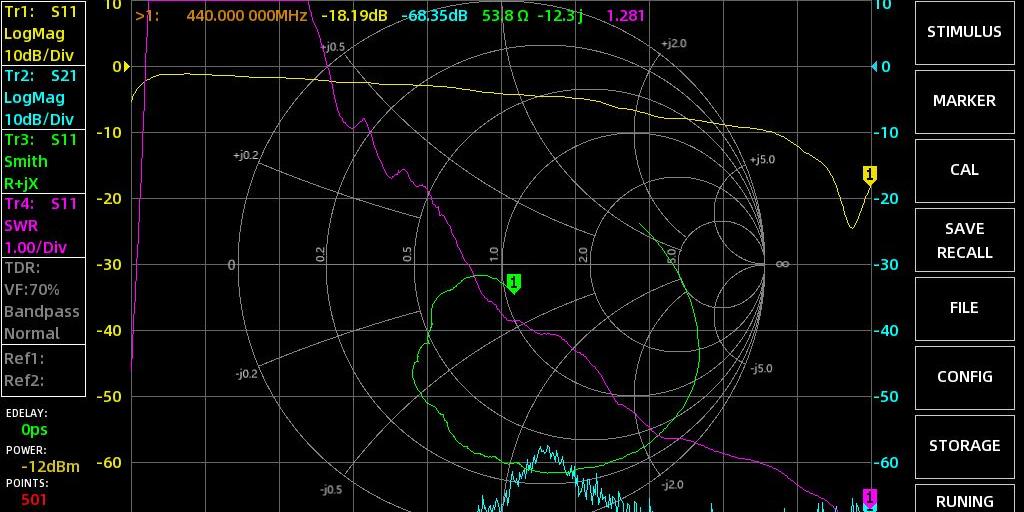Screen dimensions: 1024x512
Task: Click the 1.281 SWR readout
Action: click(x=626, y=16)
